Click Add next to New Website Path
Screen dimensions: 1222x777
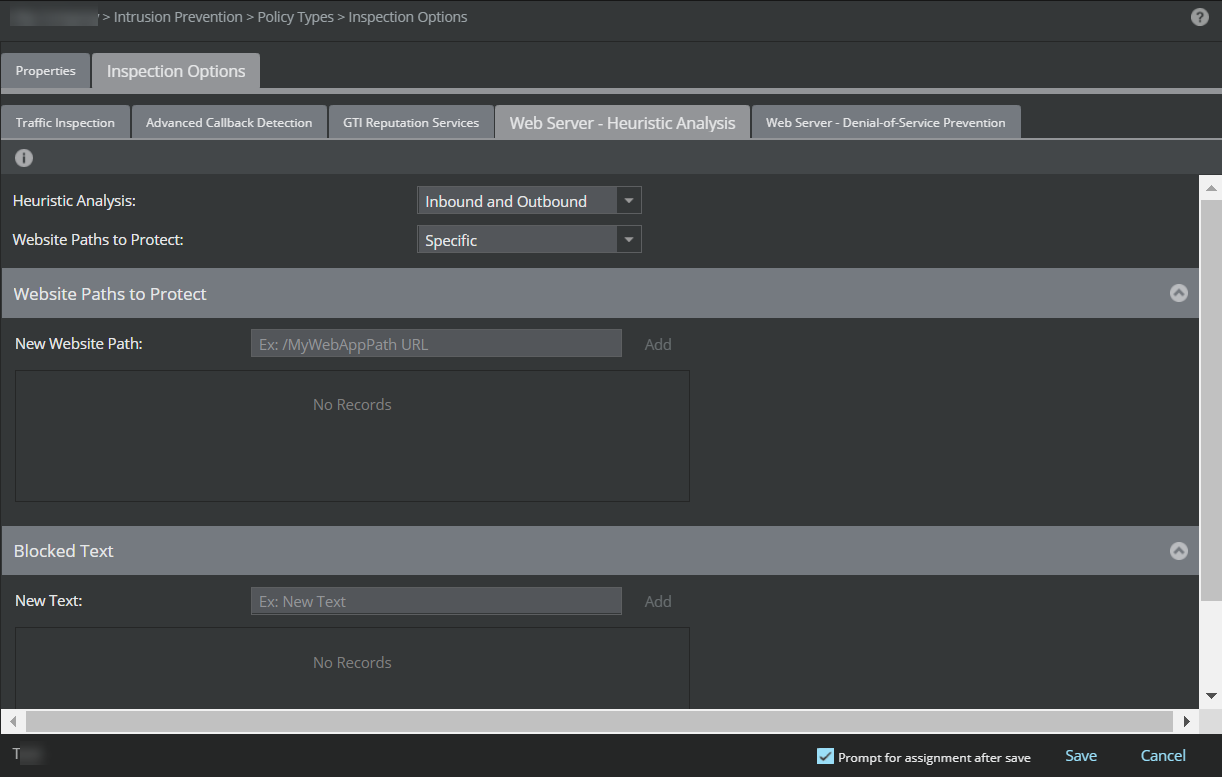(658, 344)
